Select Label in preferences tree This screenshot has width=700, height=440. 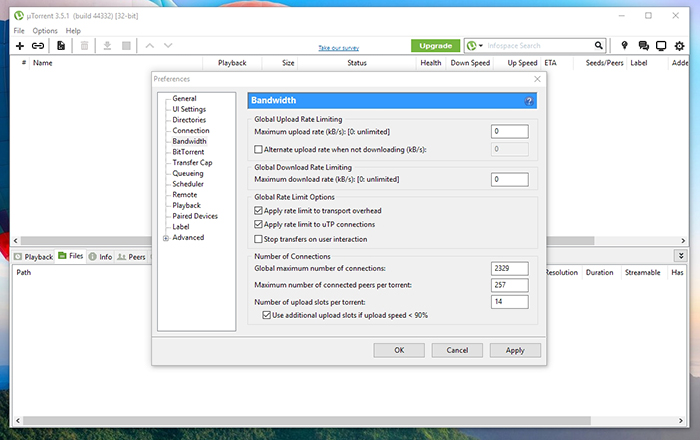point(181,227)
